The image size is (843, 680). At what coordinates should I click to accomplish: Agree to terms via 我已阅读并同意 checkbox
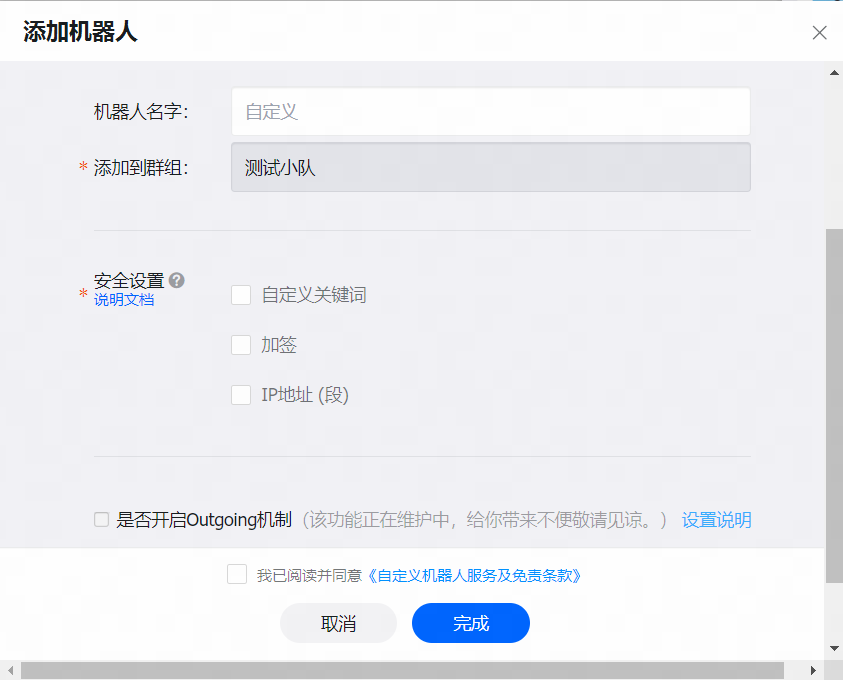click(x=237, y=575)
